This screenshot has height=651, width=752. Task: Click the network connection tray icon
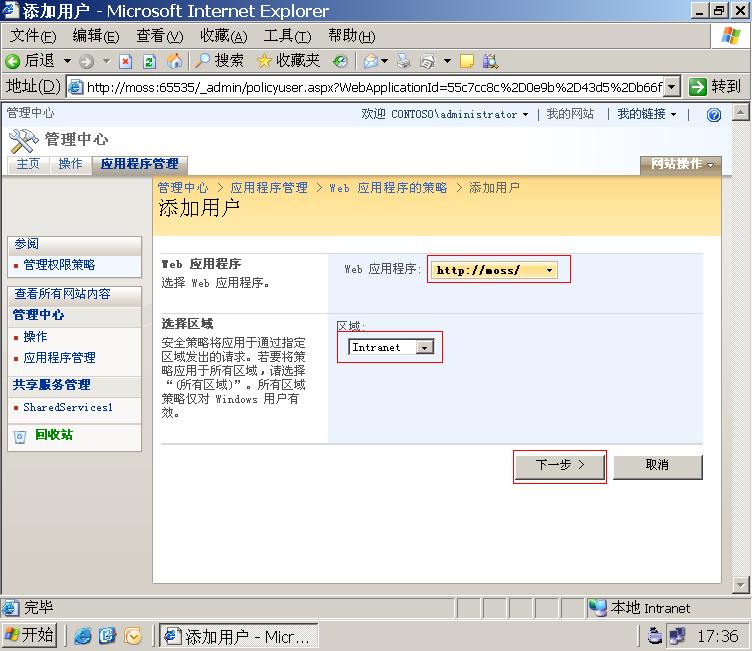coord(677,636)
